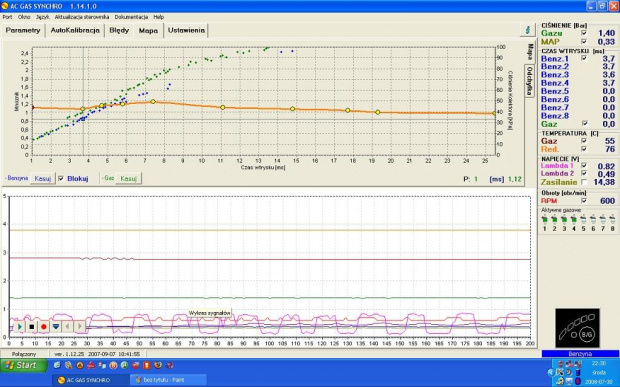This screenshot has width=620, height=387.
Task: Toggle the Gazu pressure checkbox
Action: pyautogui.click(x=584, y=33)
